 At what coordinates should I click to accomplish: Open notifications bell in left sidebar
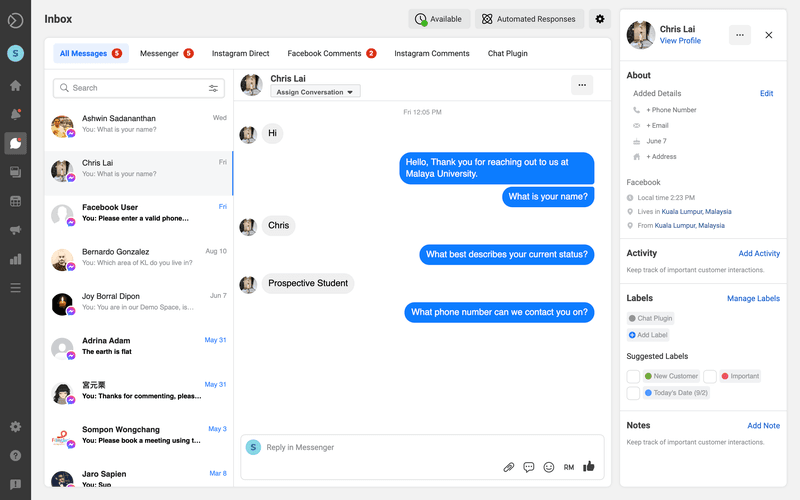pyautogui.click(x=15, y=114)
